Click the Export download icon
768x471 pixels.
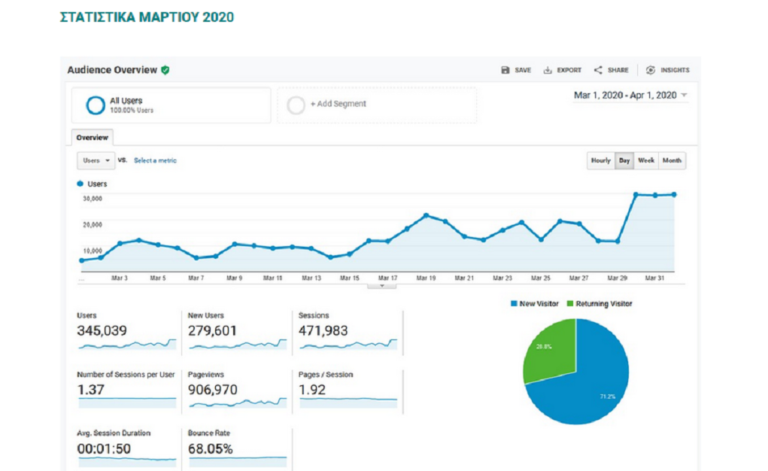tap(548, 70)
